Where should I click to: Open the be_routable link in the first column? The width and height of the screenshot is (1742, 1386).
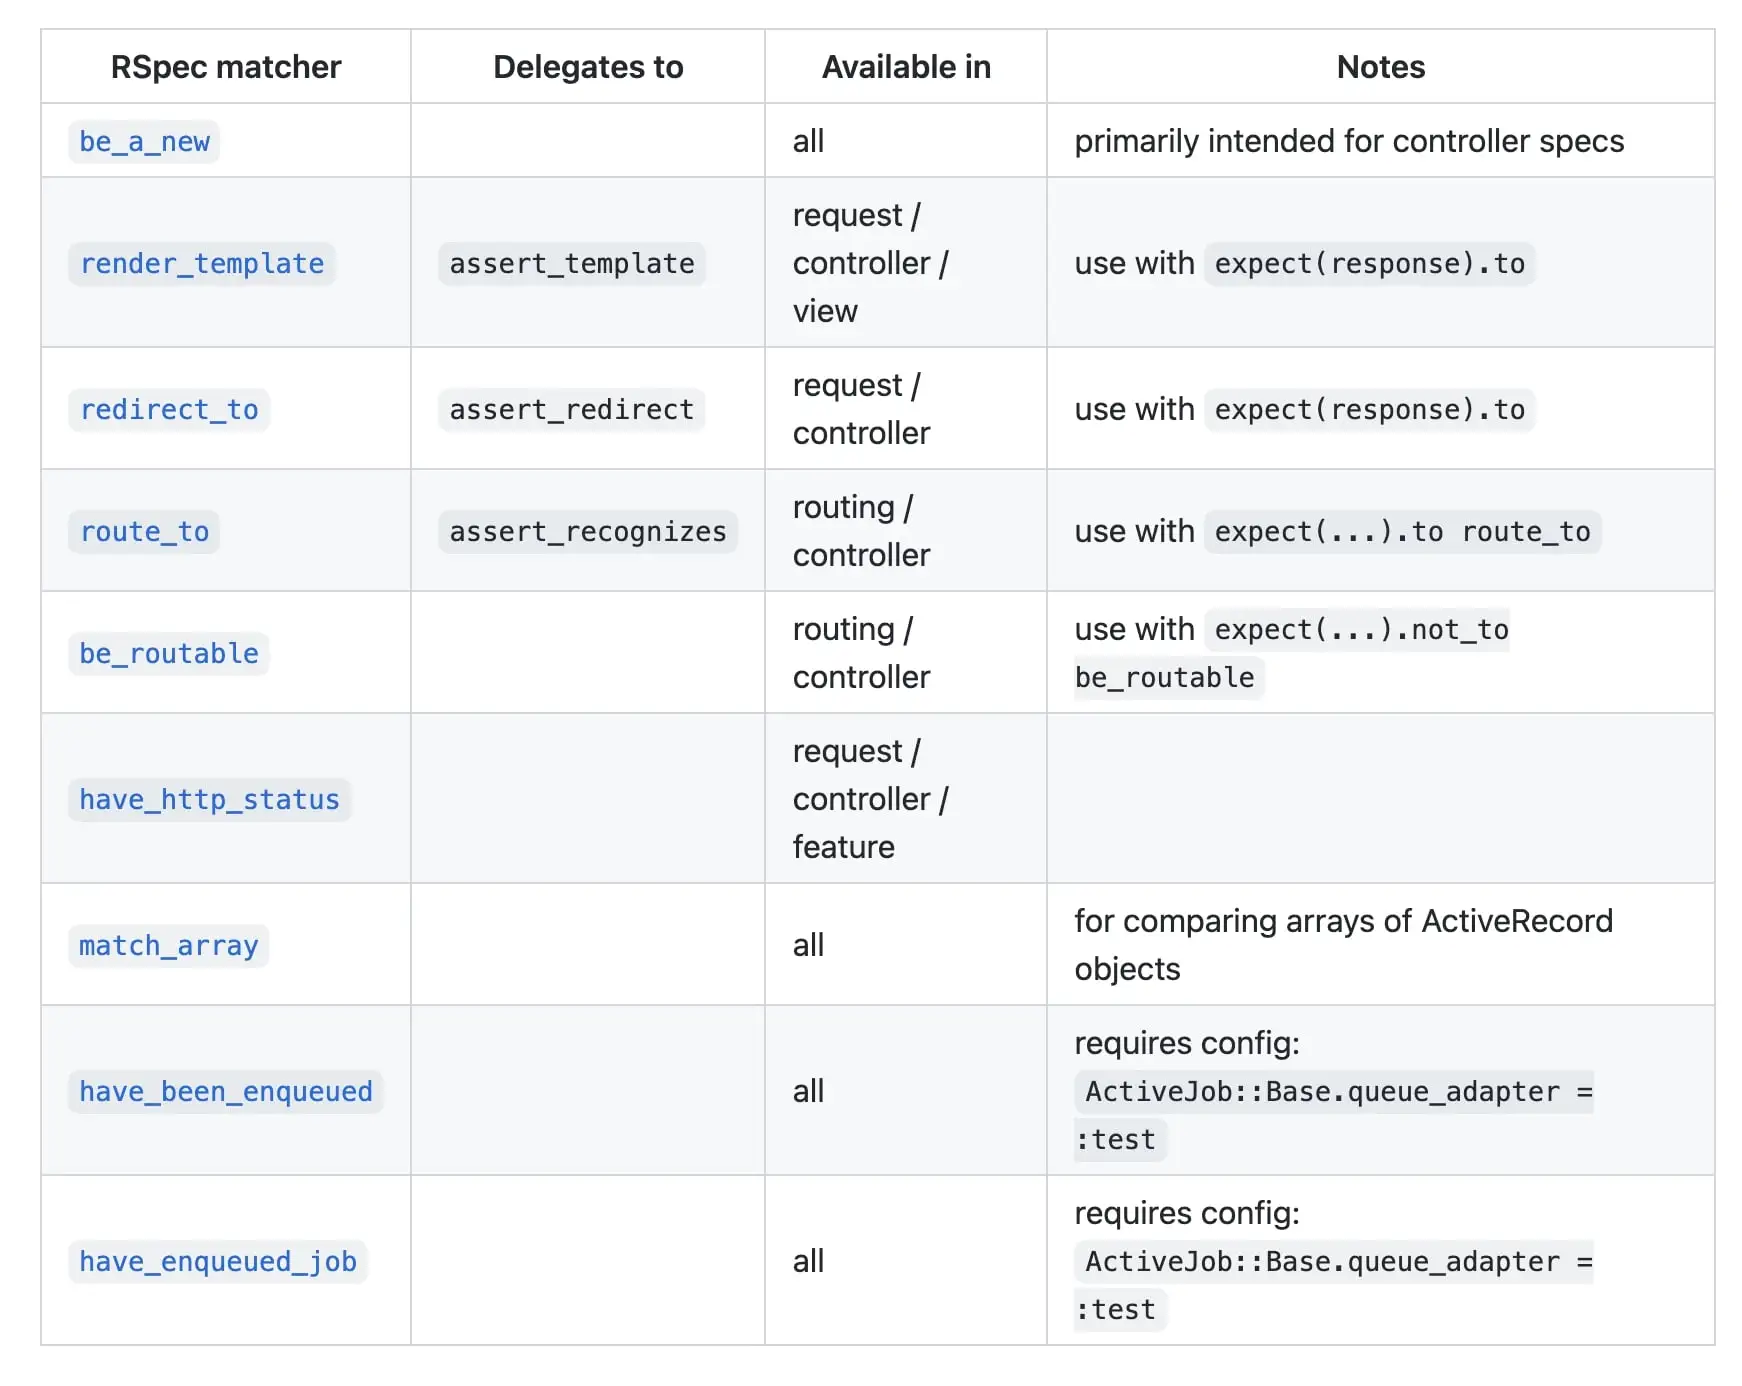[168, 654]
